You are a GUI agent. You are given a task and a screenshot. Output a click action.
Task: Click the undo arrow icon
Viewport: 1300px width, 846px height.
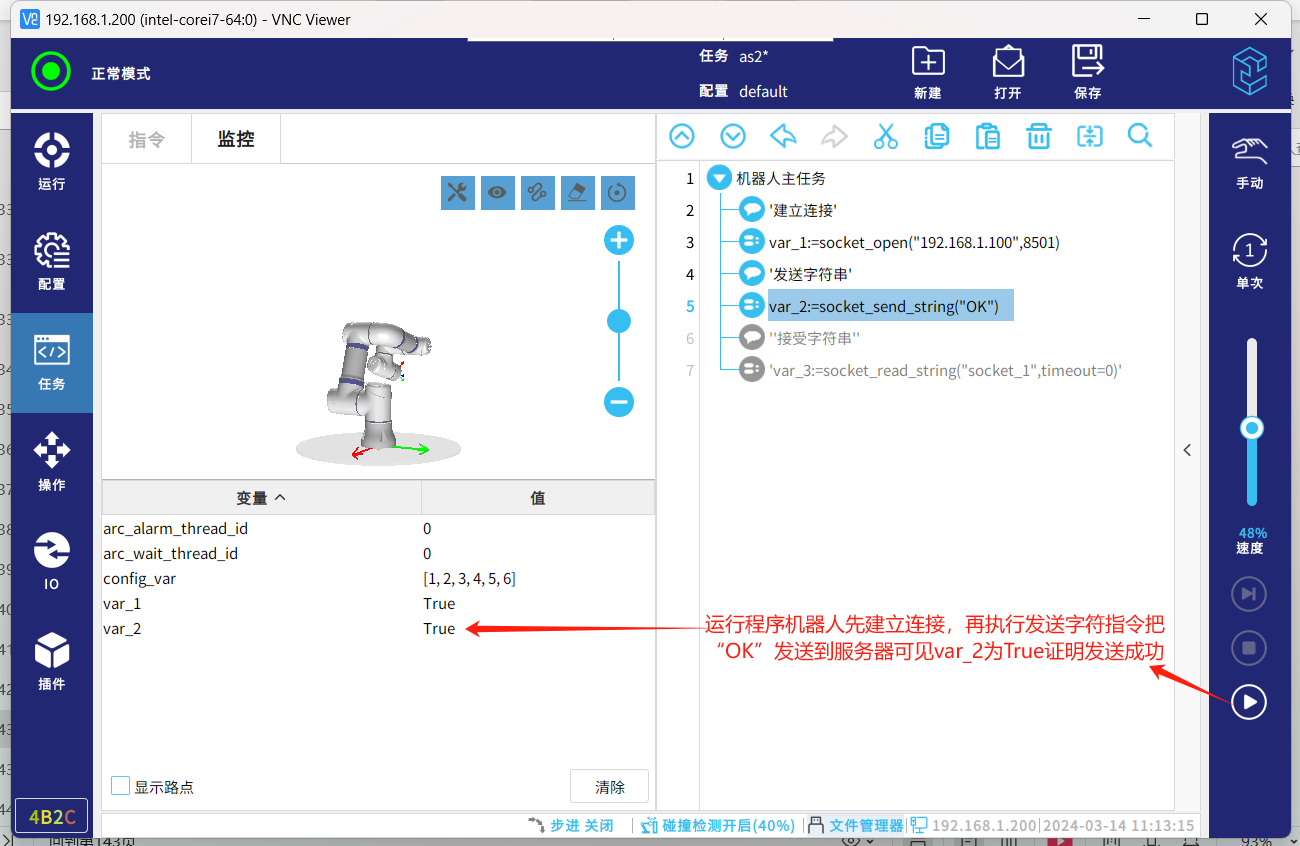783,137
